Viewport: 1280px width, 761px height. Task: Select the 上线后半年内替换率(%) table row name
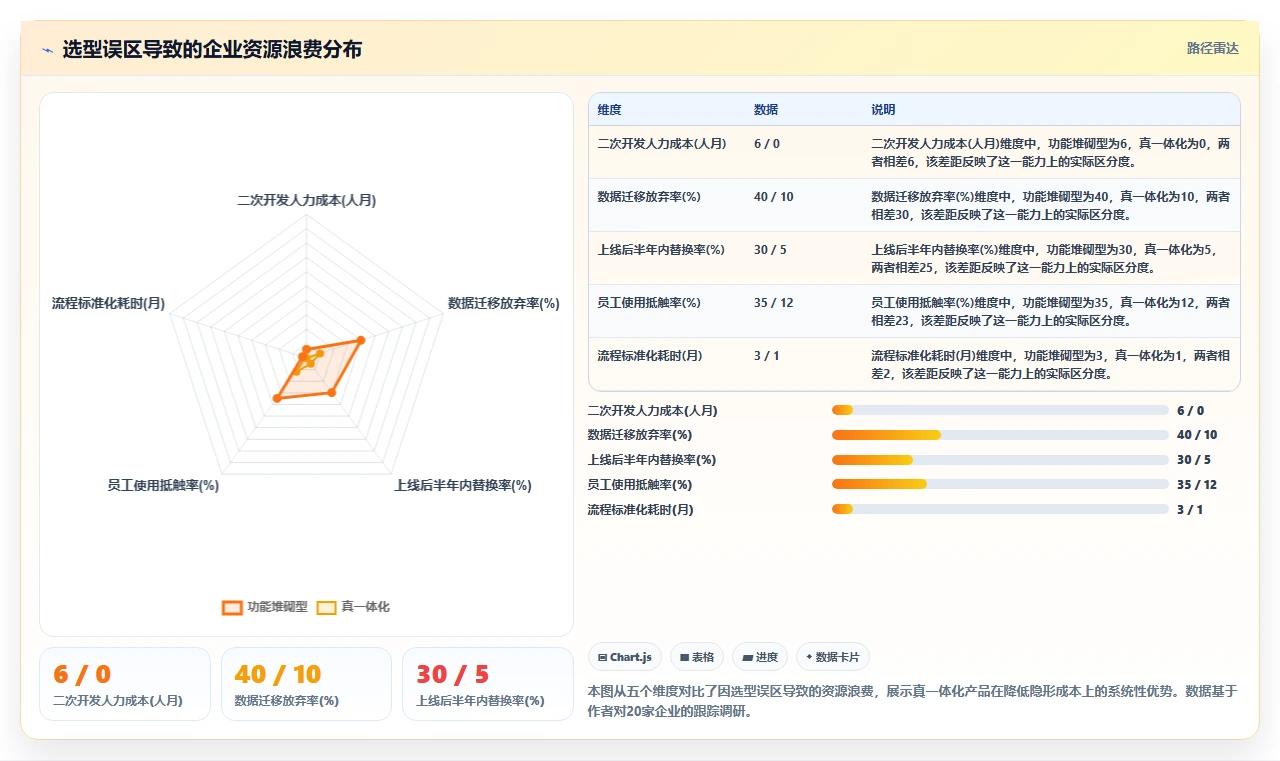(x=661, y=250)
